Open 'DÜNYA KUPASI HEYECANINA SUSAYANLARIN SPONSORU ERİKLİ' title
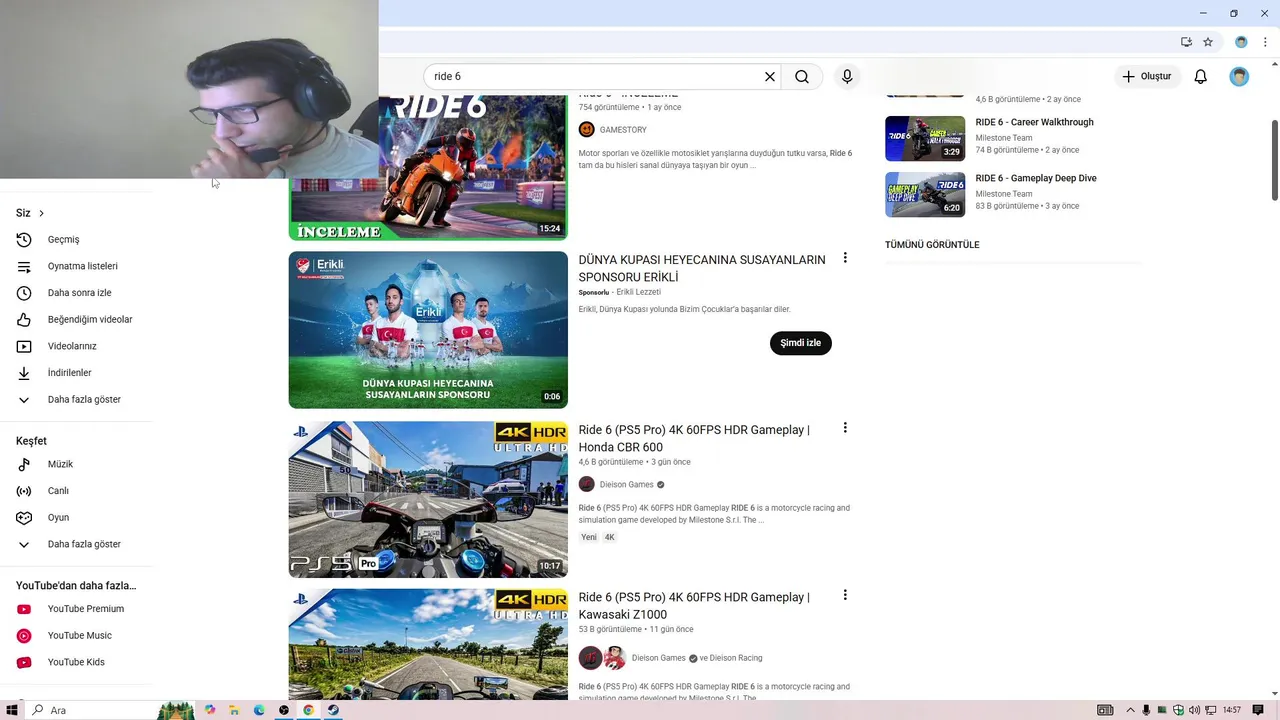Screen dimensions: 1280x720 (x=702, y=268)
